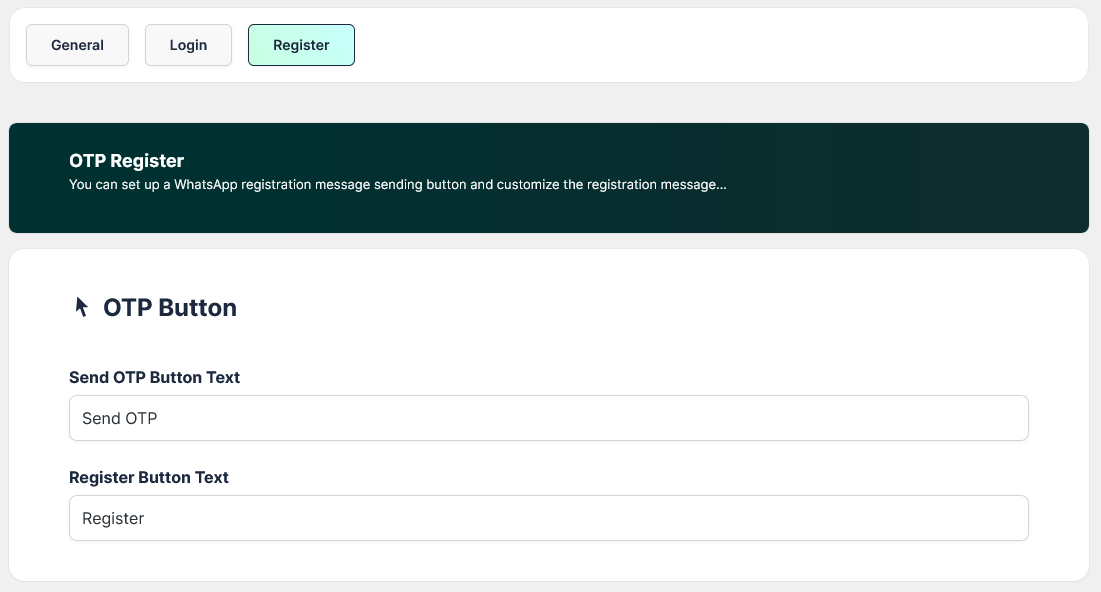Click into the Register Button Text field

548,518
